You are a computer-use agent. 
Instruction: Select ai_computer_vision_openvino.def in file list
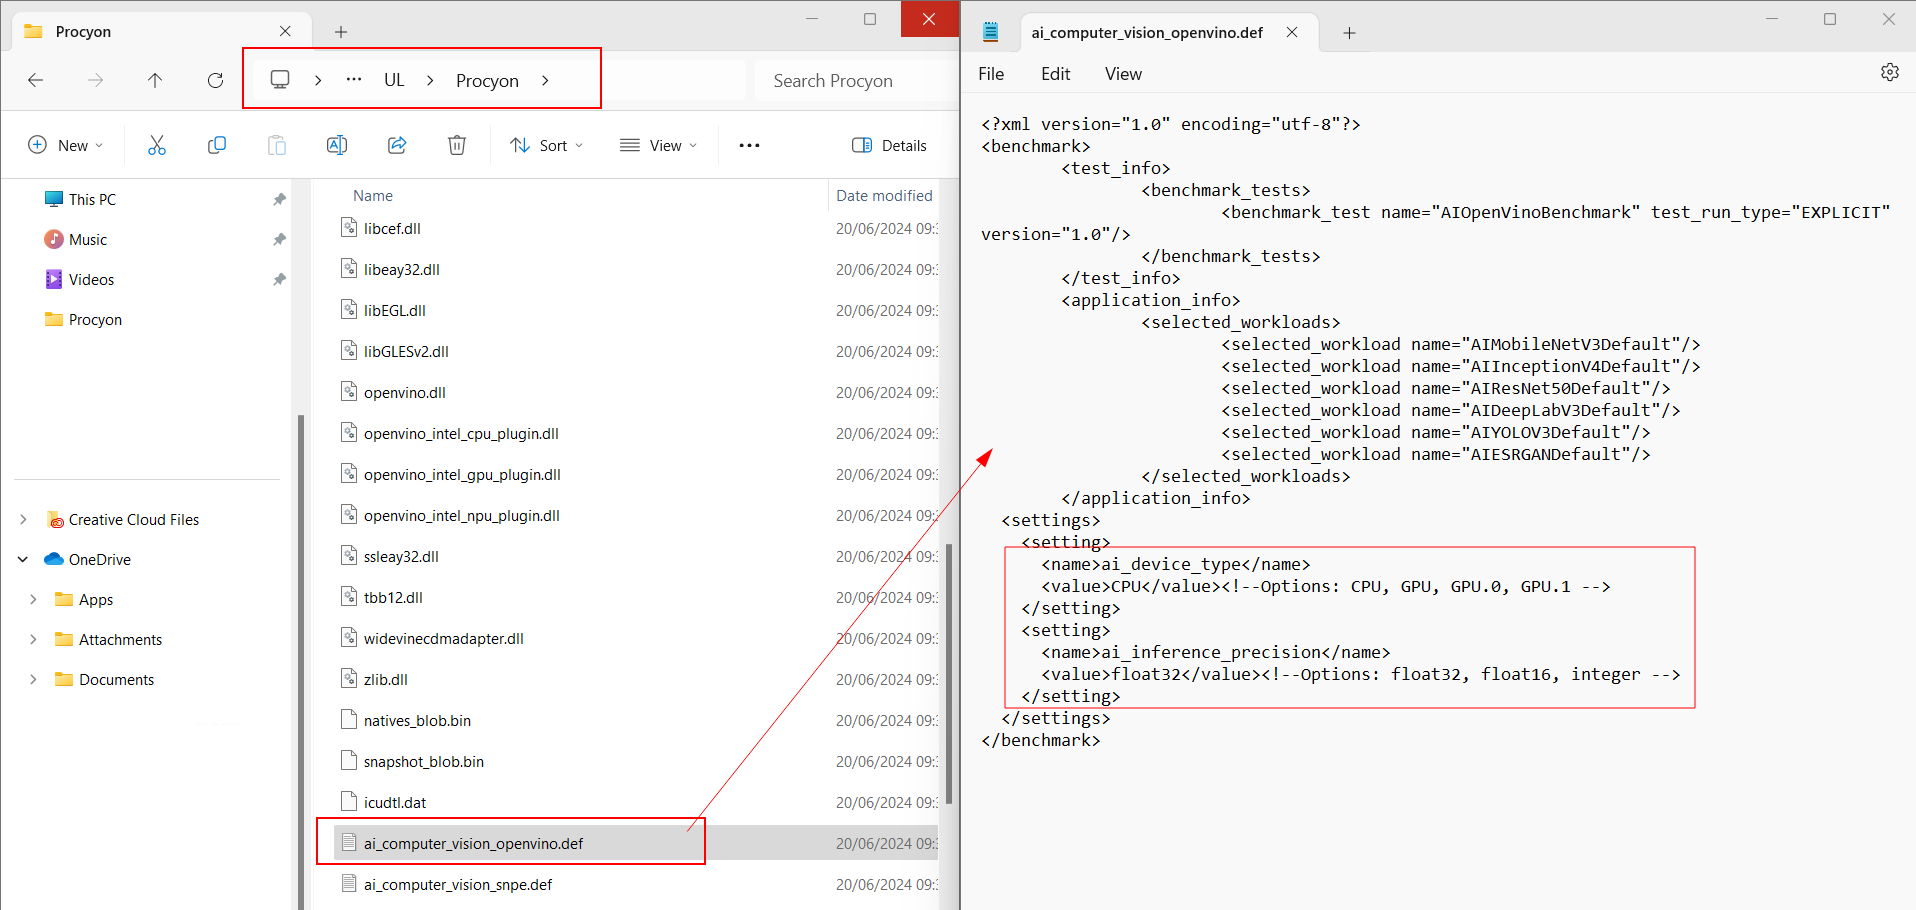[x=473, y=843]
